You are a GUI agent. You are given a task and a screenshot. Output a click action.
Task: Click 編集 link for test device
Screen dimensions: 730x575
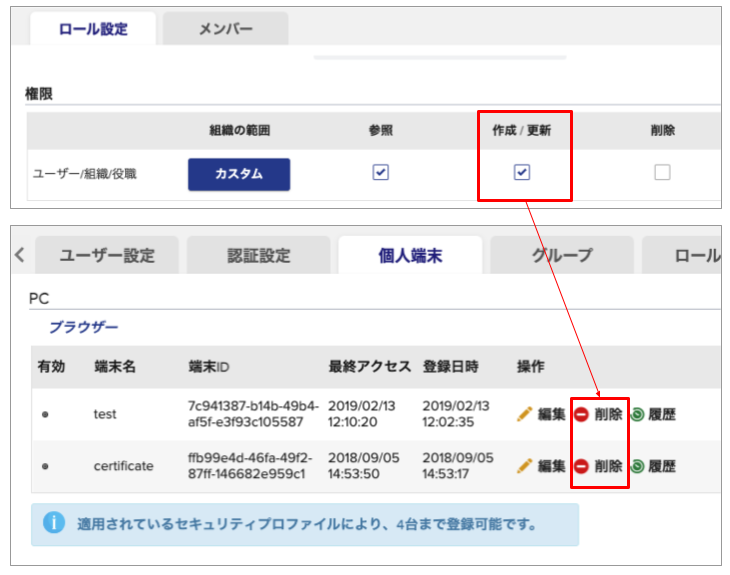pos(552,414)
